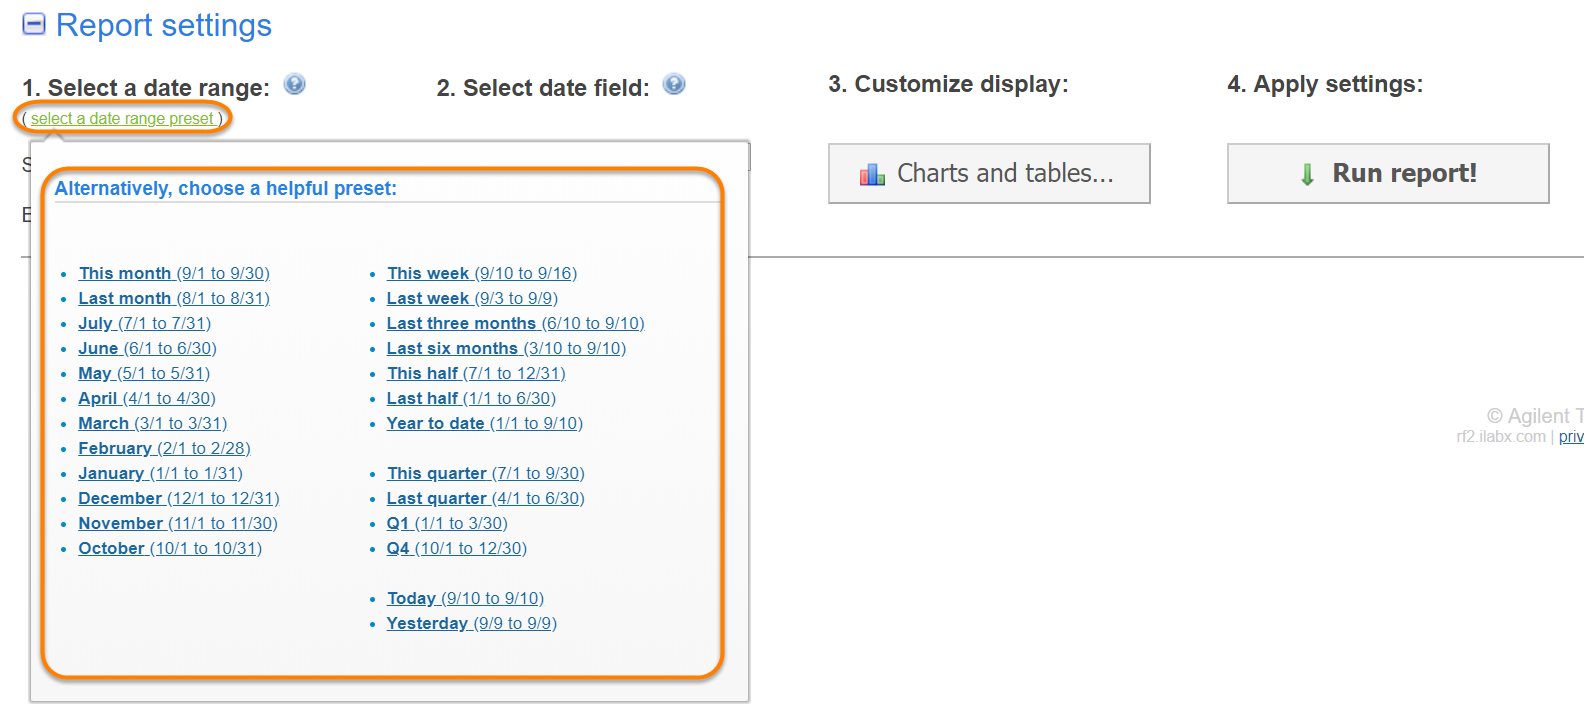
Task: Click help icon beside Select a date range
Action: [x=294, y=84]
